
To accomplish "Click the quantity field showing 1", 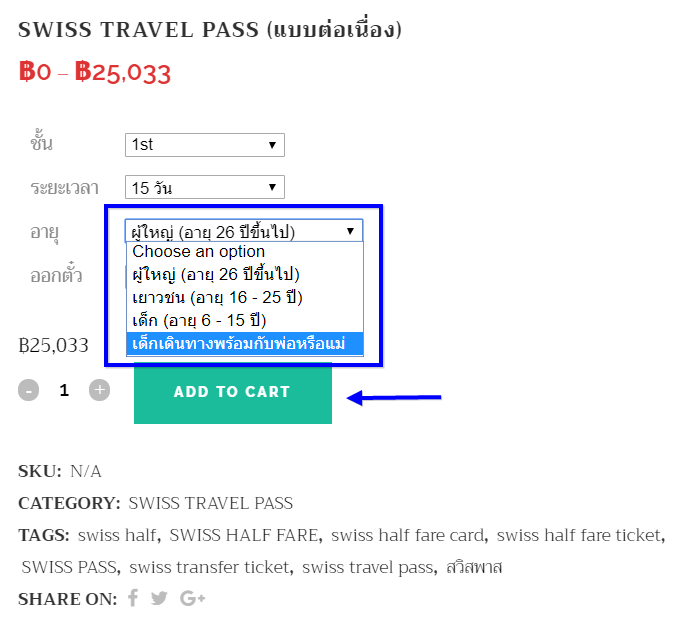I will click(64, 390).
